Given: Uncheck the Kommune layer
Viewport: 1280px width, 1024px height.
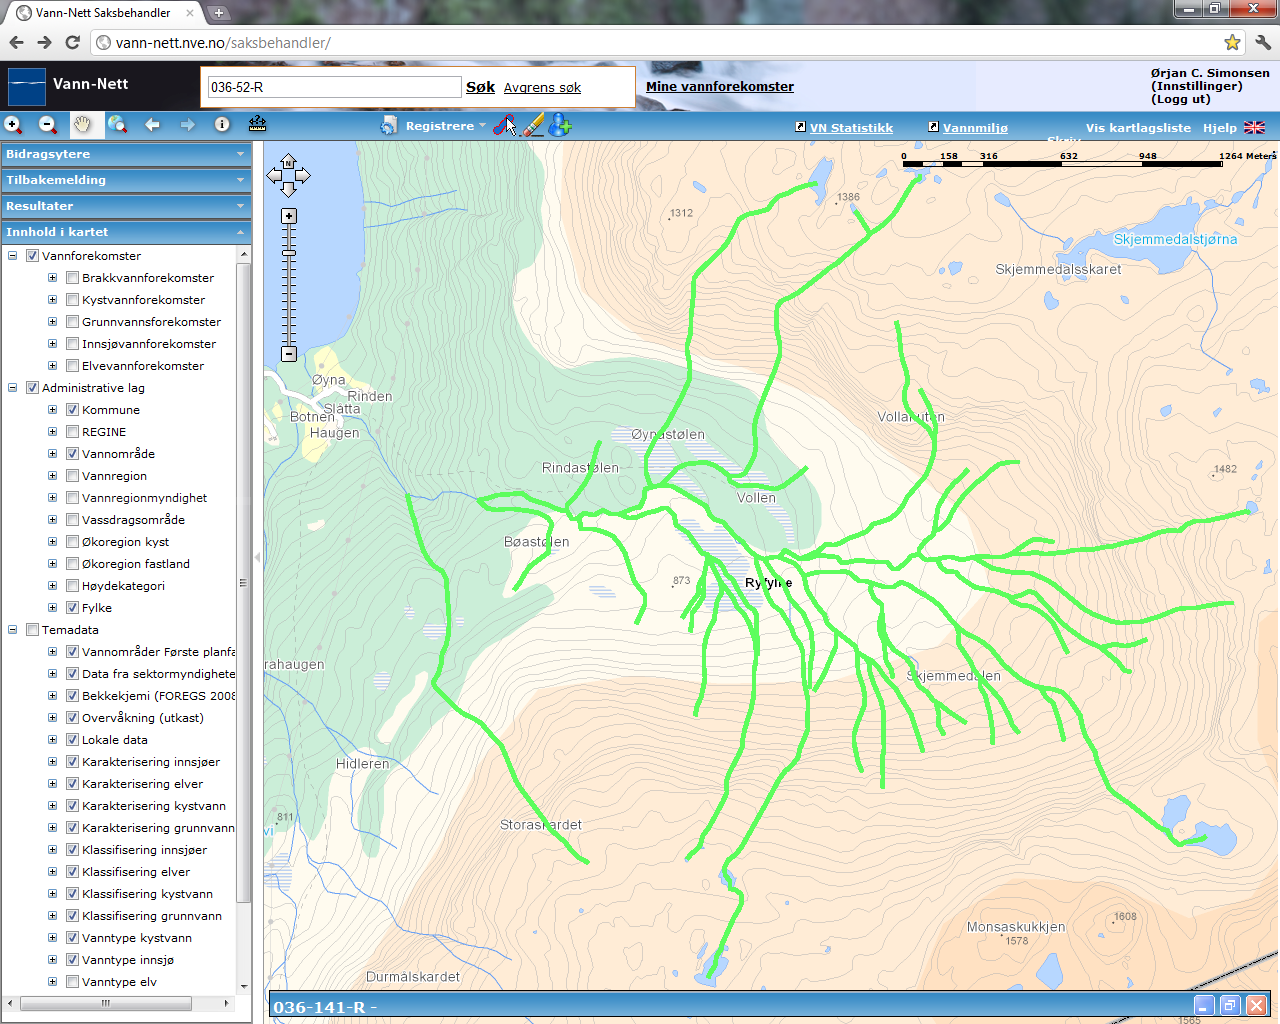Looking at the screenshot, I should [72, 410].
